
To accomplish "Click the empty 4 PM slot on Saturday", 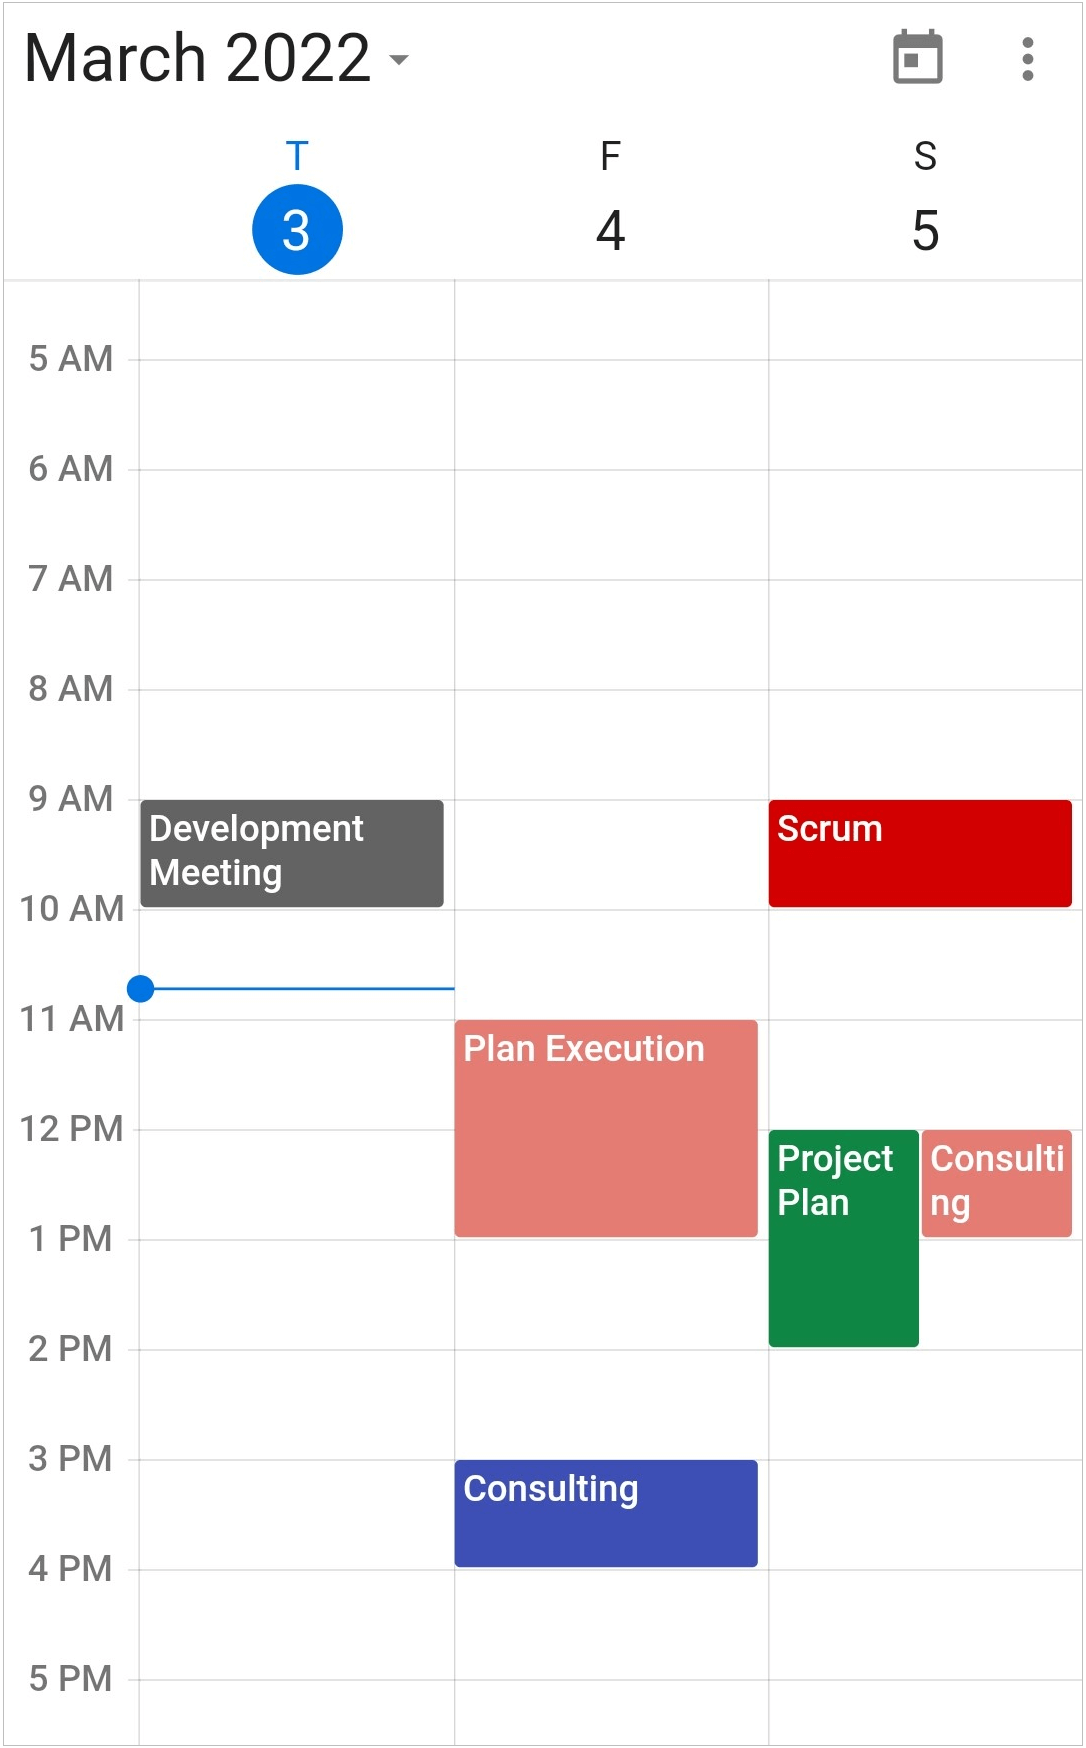I will click(x=925, y=1624).
